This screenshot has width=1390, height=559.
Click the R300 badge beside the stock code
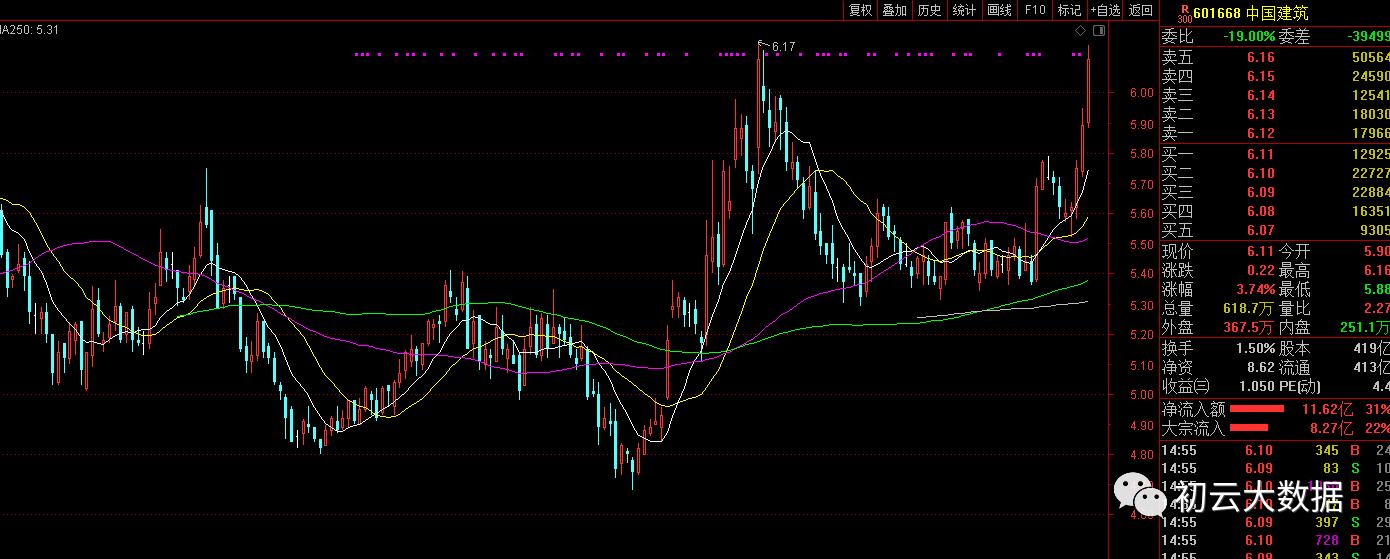click(x=1184, y=14)
